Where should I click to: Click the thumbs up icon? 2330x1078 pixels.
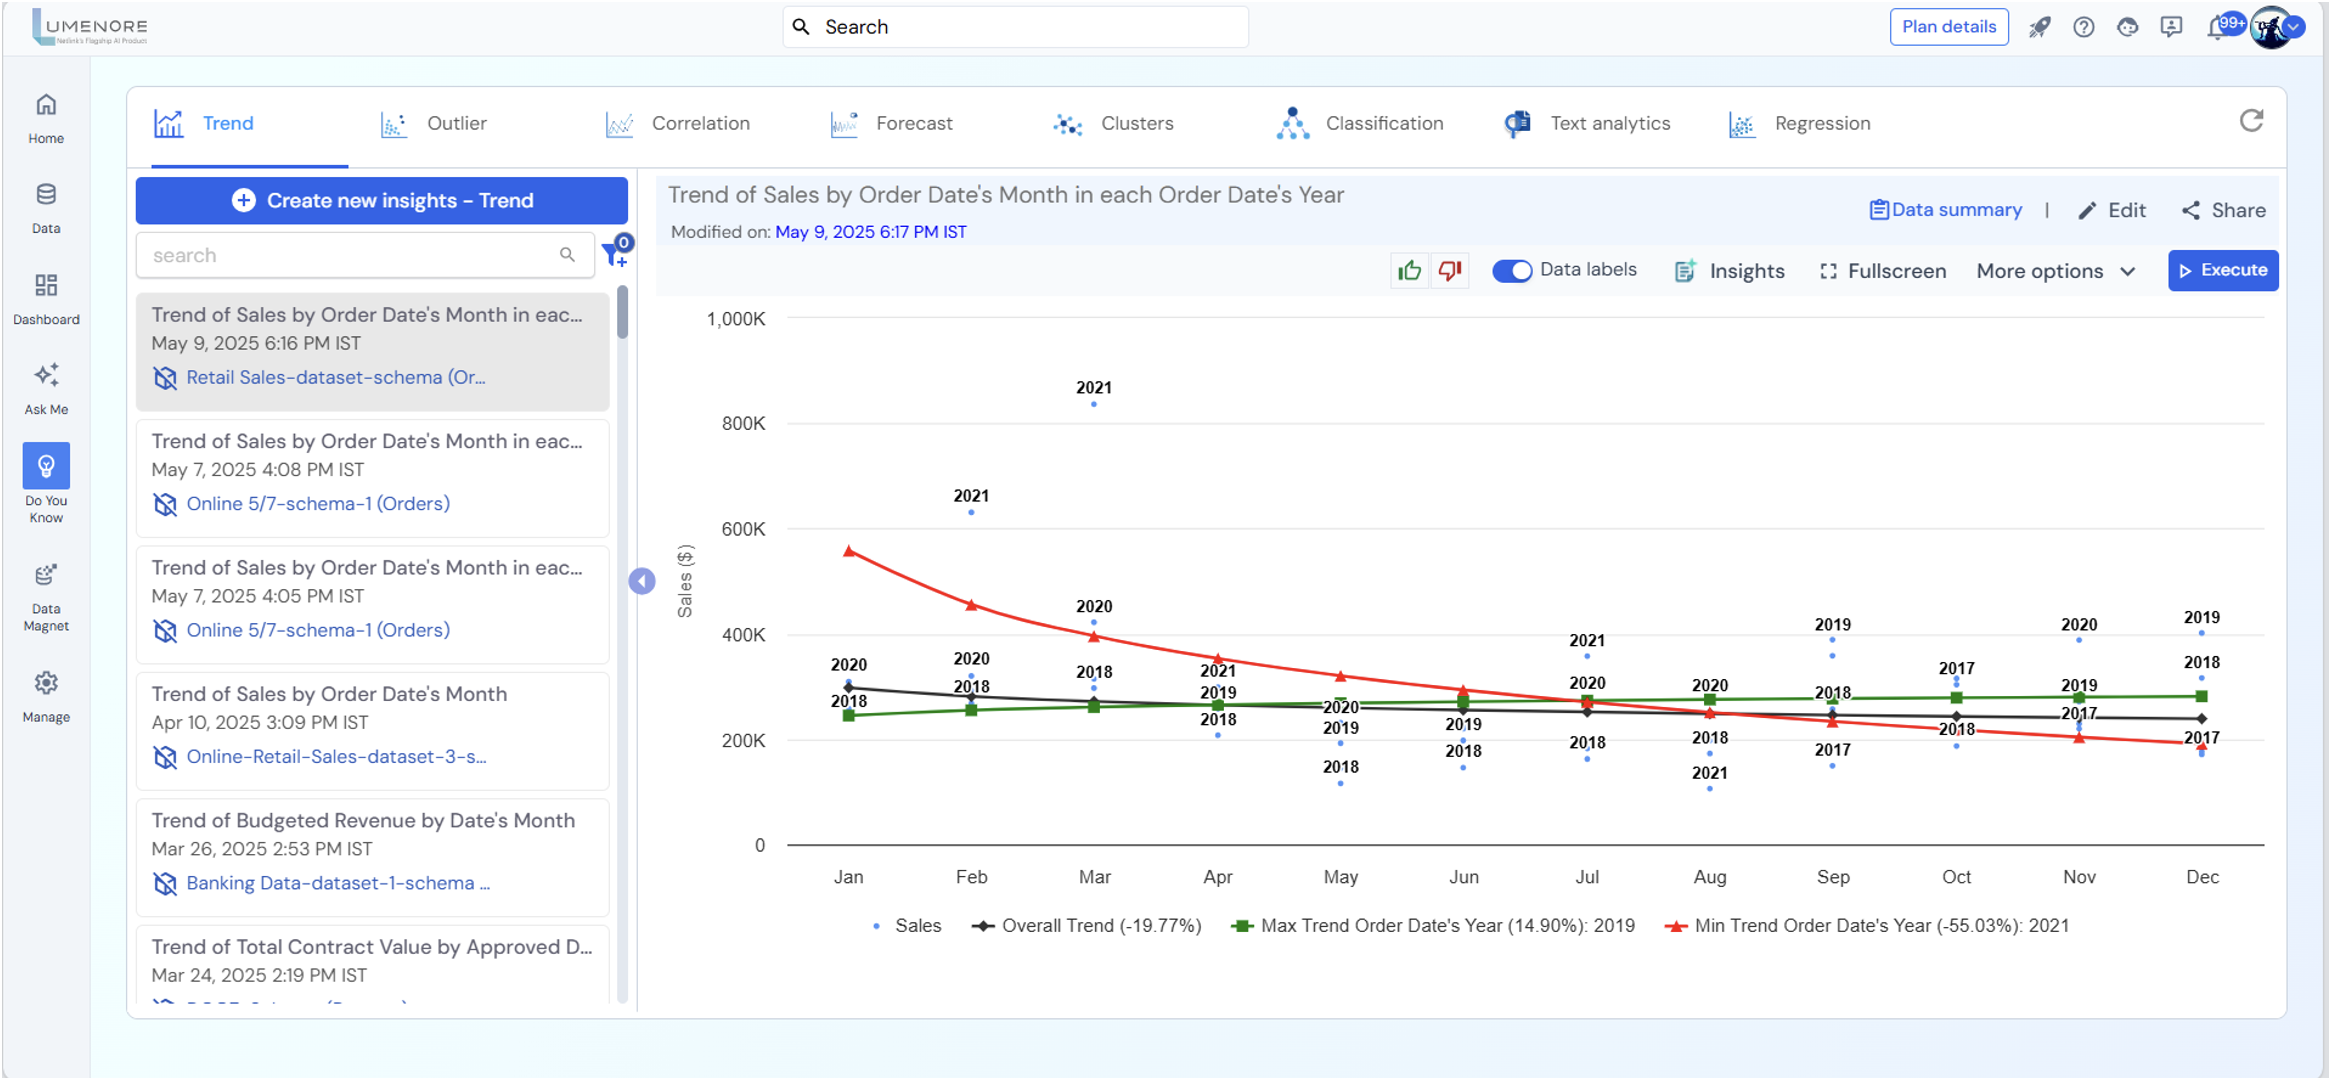point(1409,271)
